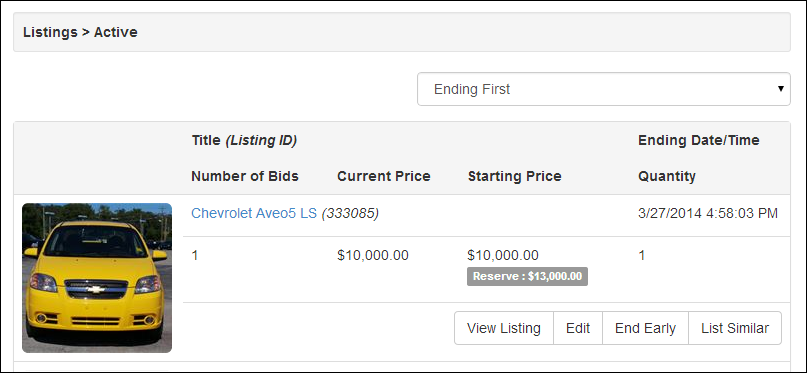Open the Chevrolet Aveo5 LS listing link
Image resolution: width=807 pixels, height=373 pixels.
pyautogui.click(x=254, y=214)
